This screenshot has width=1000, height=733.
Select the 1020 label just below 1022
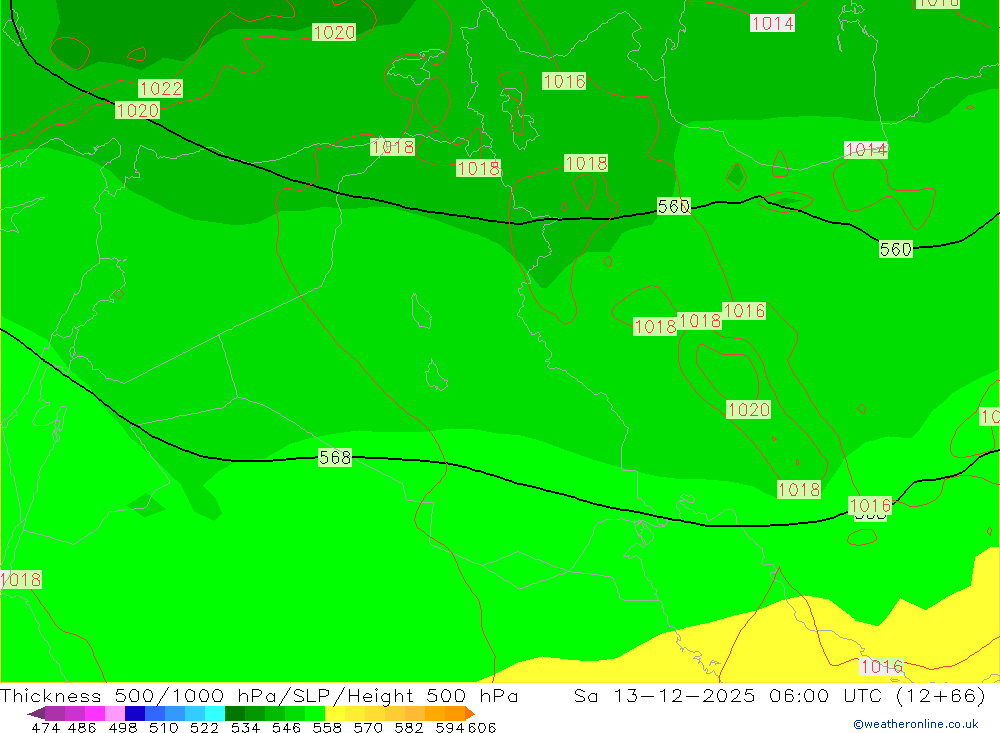137,110
